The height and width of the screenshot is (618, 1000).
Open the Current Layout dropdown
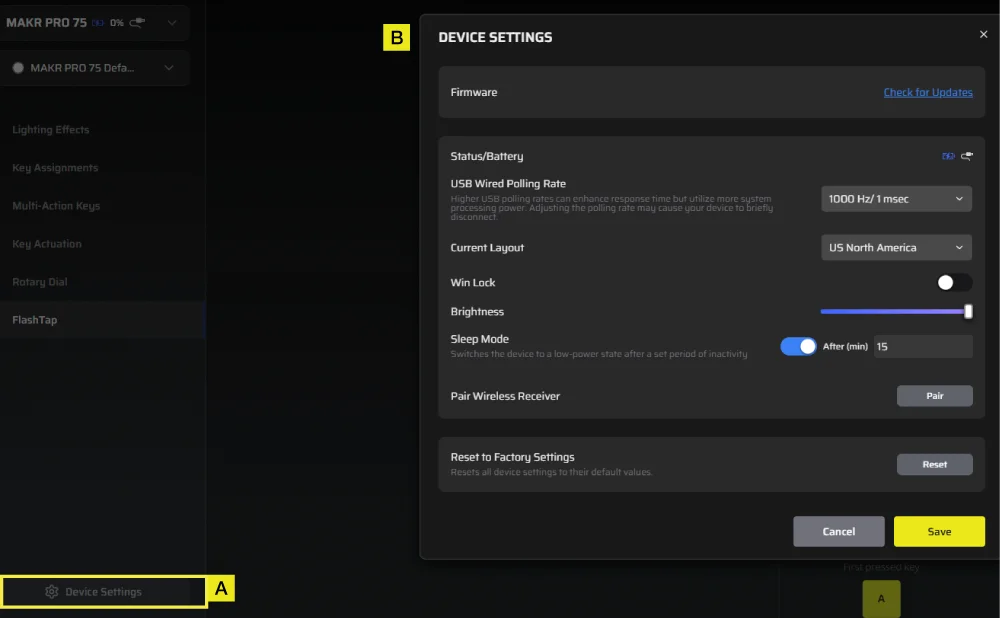(896, 247)
